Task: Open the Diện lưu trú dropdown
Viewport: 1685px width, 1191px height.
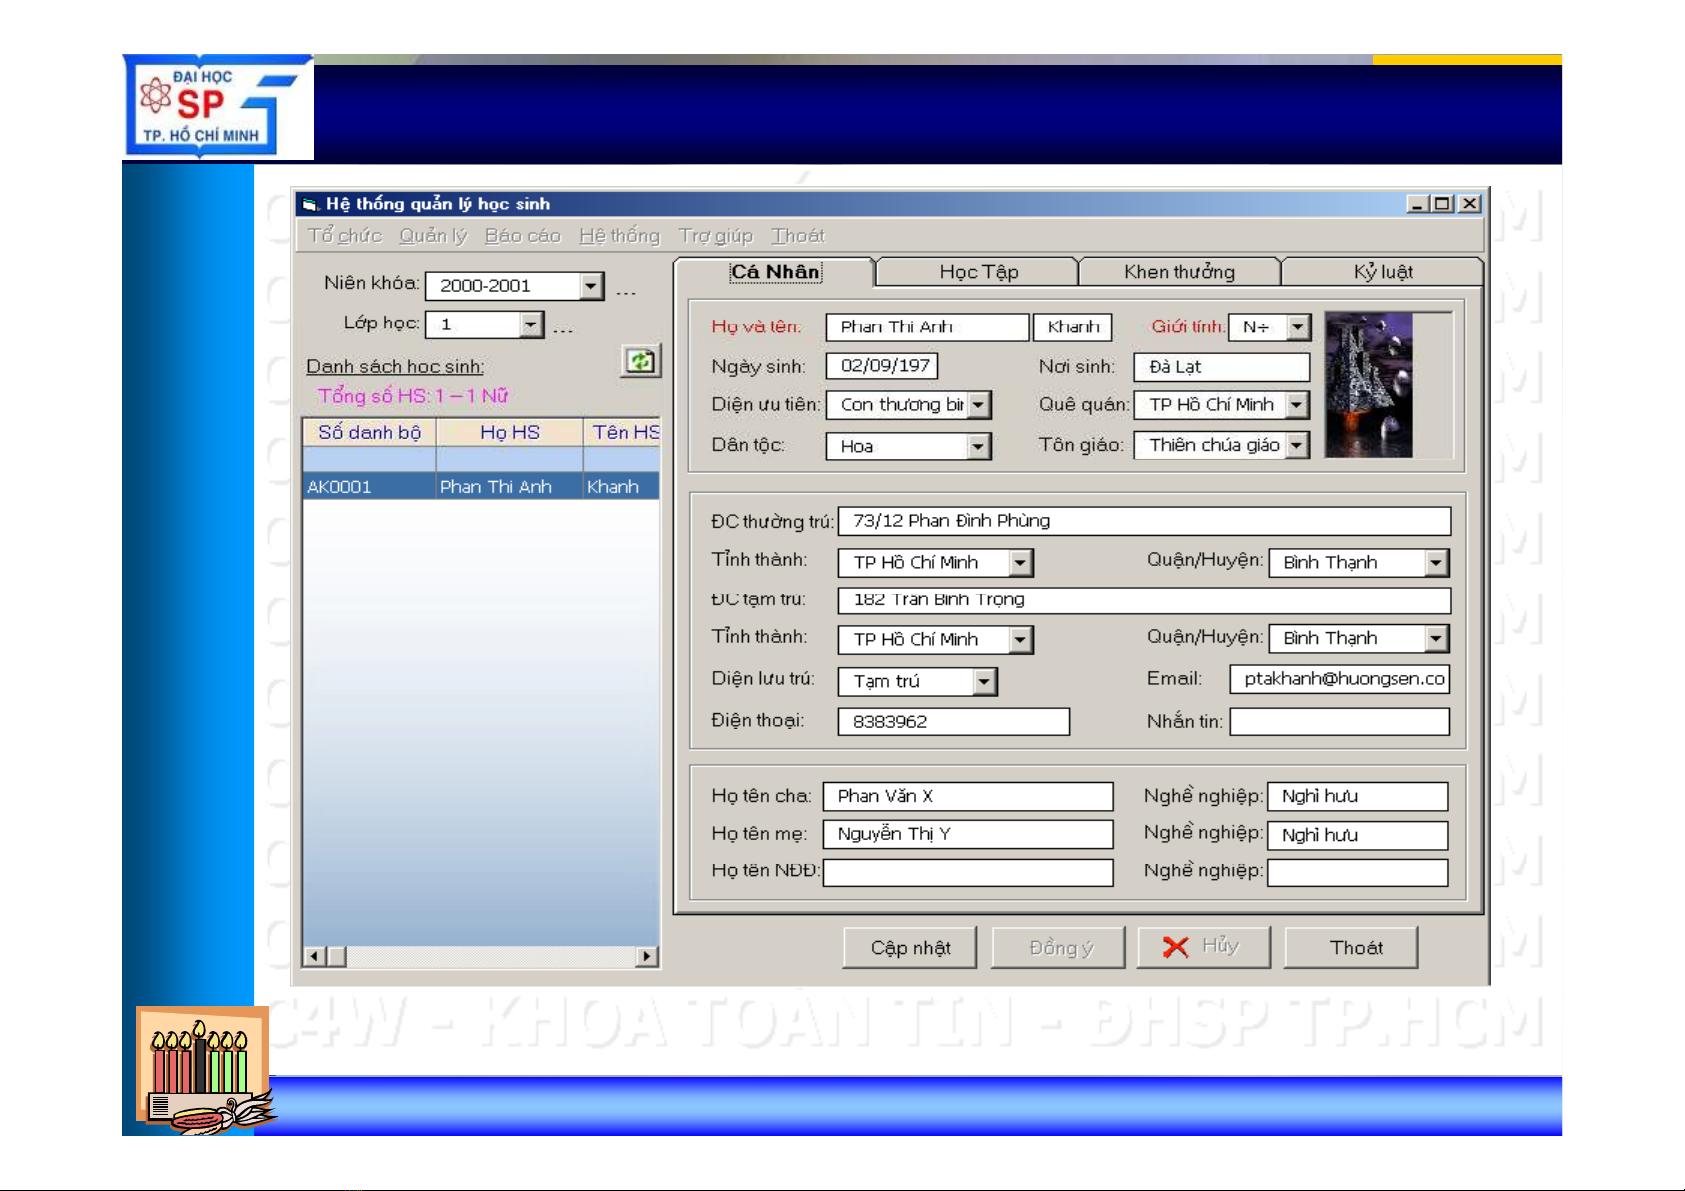Action: (985, 682)
